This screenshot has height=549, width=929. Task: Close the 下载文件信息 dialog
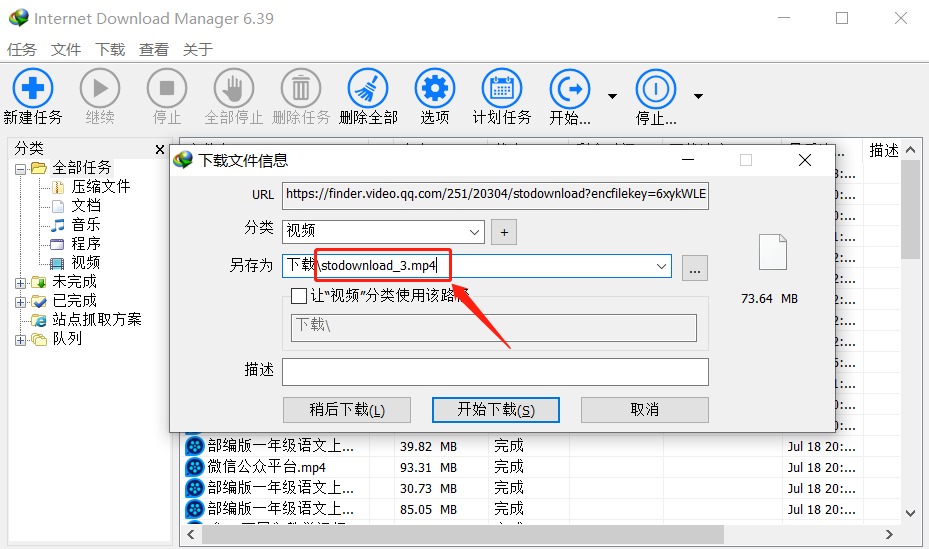click(805, 160)
